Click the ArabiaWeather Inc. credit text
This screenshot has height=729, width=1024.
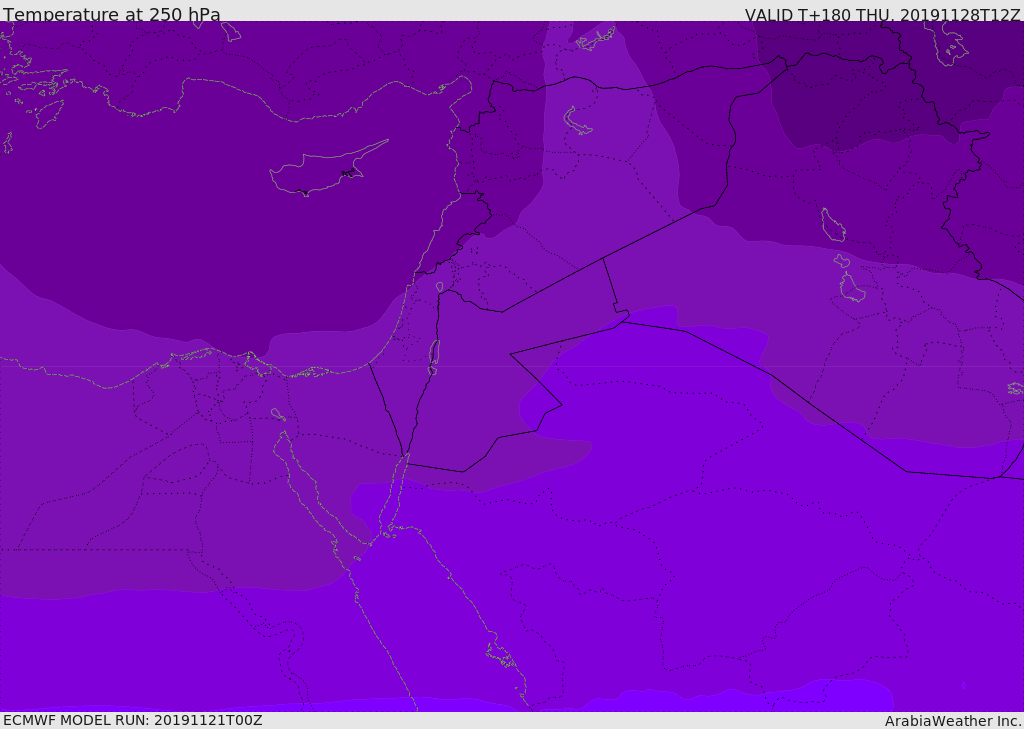(953, 720)
